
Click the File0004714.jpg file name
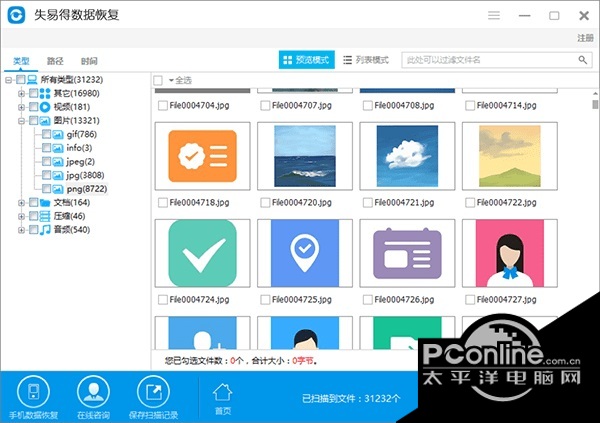pos(507,105)
